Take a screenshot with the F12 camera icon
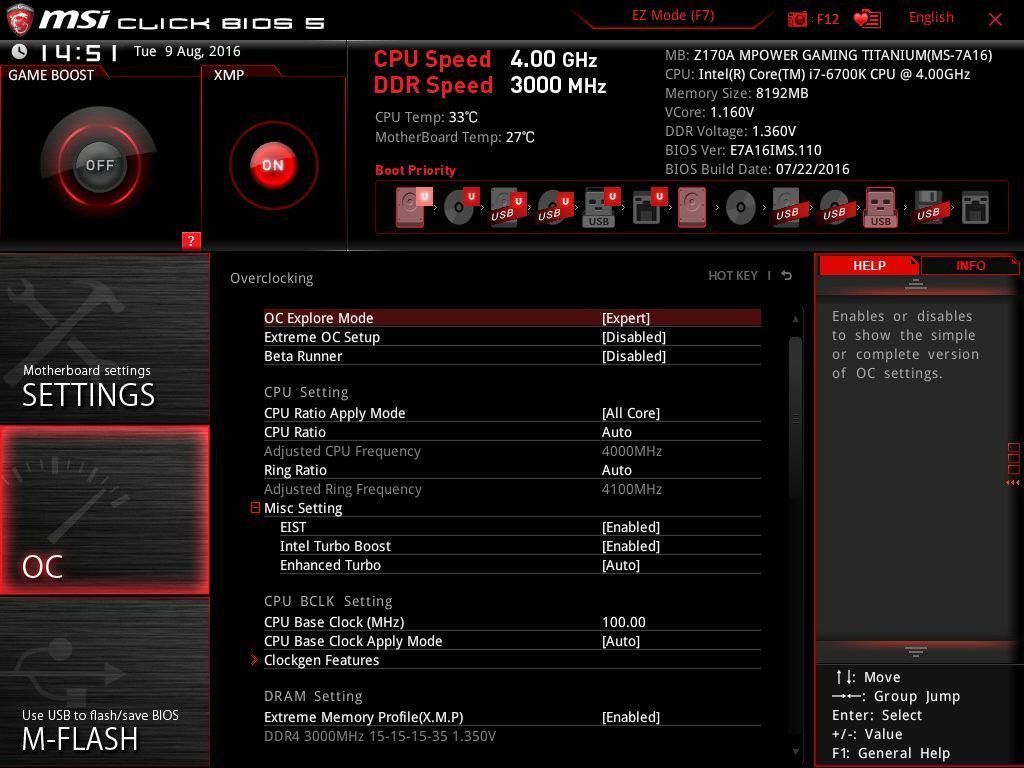This screenshot has height=768, width=1024. (797, 19)
